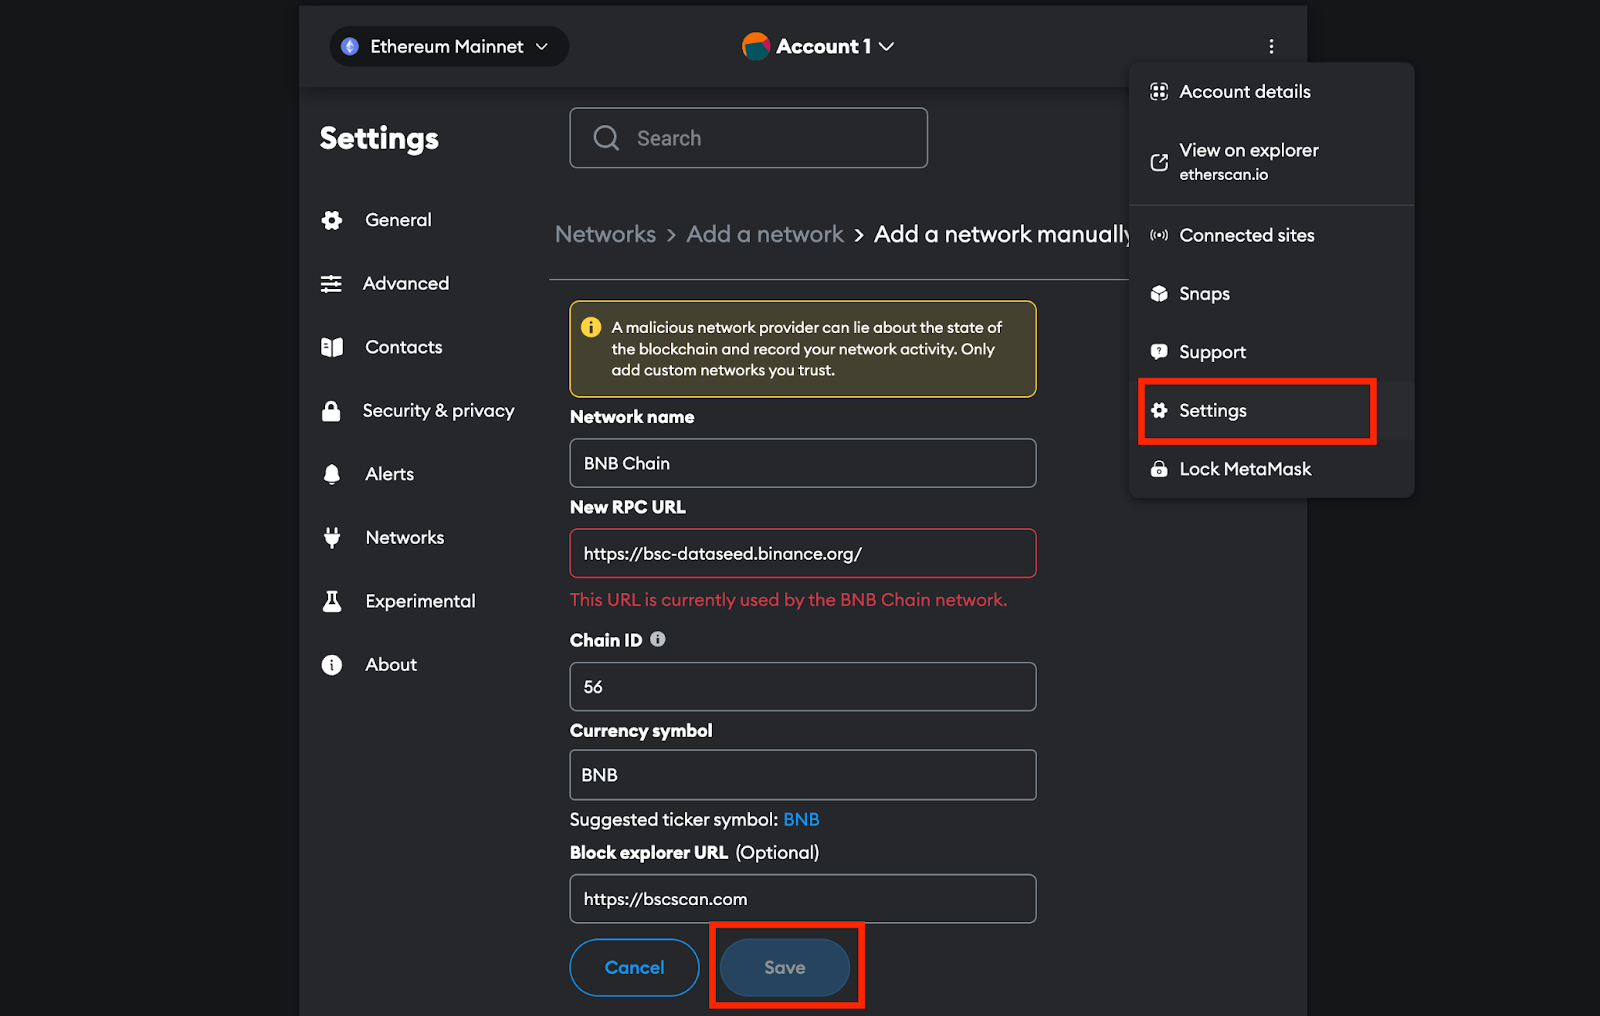Click the Networks plug icon
Screen dimensions: 1600x1016
(332, 538)
